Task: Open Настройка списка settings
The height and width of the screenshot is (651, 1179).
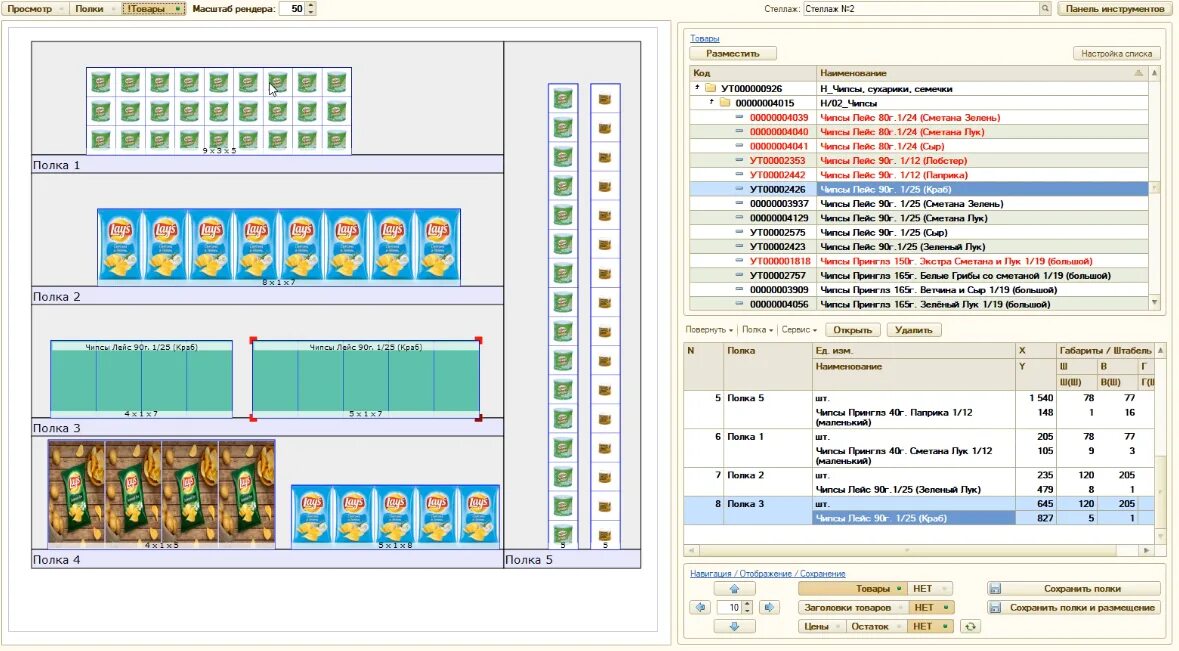Action: tap(1116, 53)
